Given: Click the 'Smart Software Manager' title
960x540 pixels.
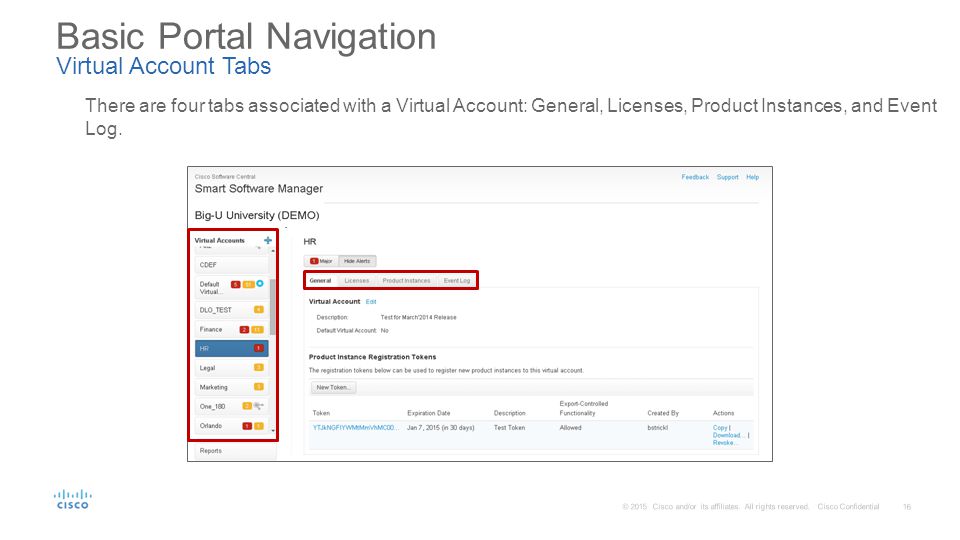Looking at the screenshot, I should coord(258,189).
